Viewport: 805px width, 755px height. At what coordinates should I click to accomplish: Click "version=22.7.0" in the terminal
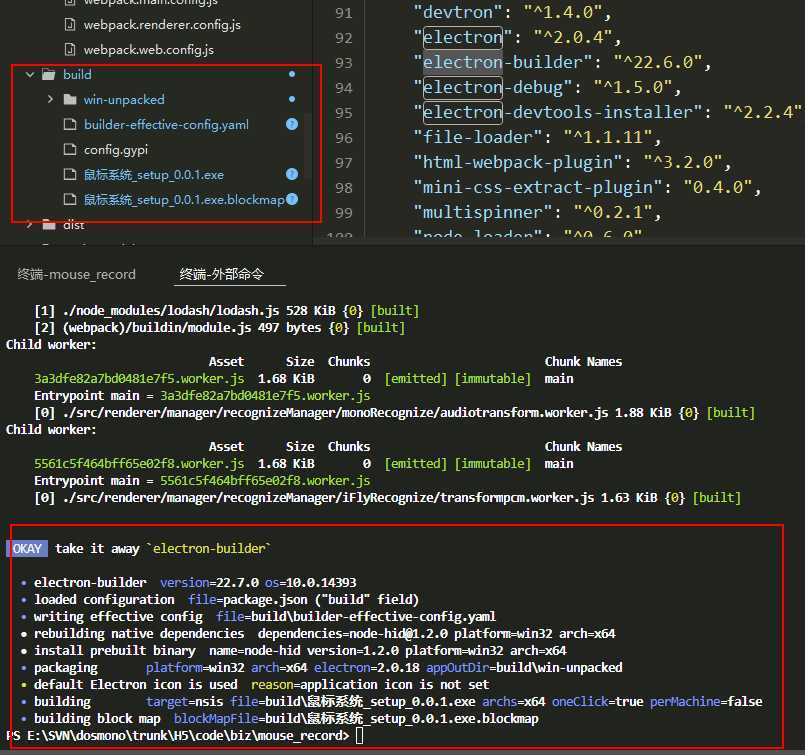pos(209,583)
